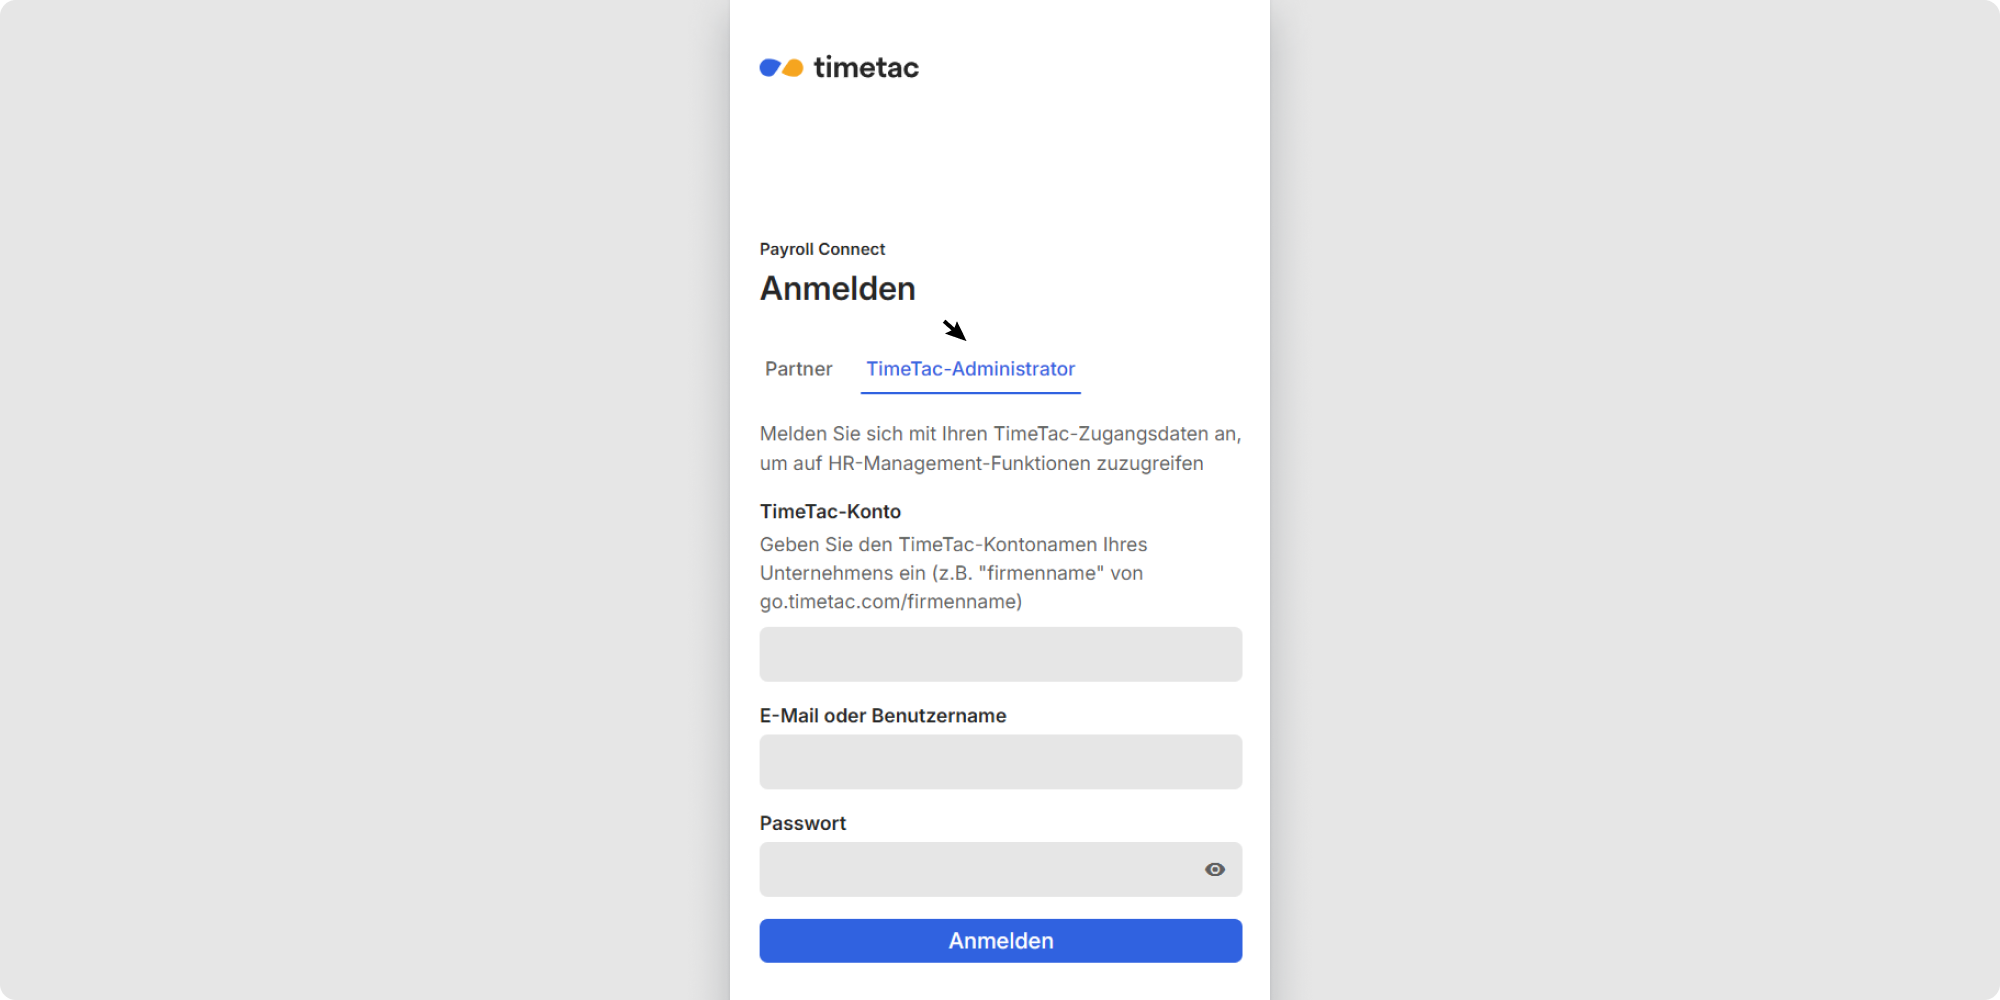
Task: Switch to the Partner tab
Action: (x=798, y=369)
